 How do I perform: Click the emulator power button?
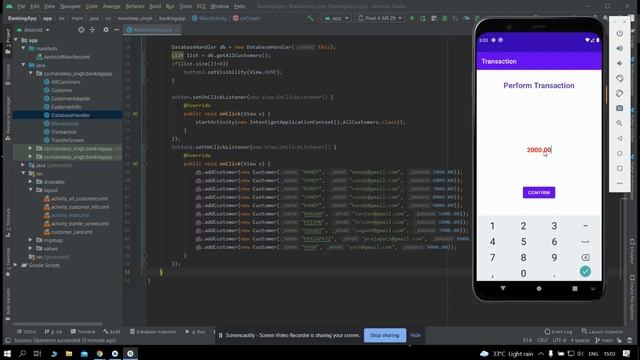[620, 33]
